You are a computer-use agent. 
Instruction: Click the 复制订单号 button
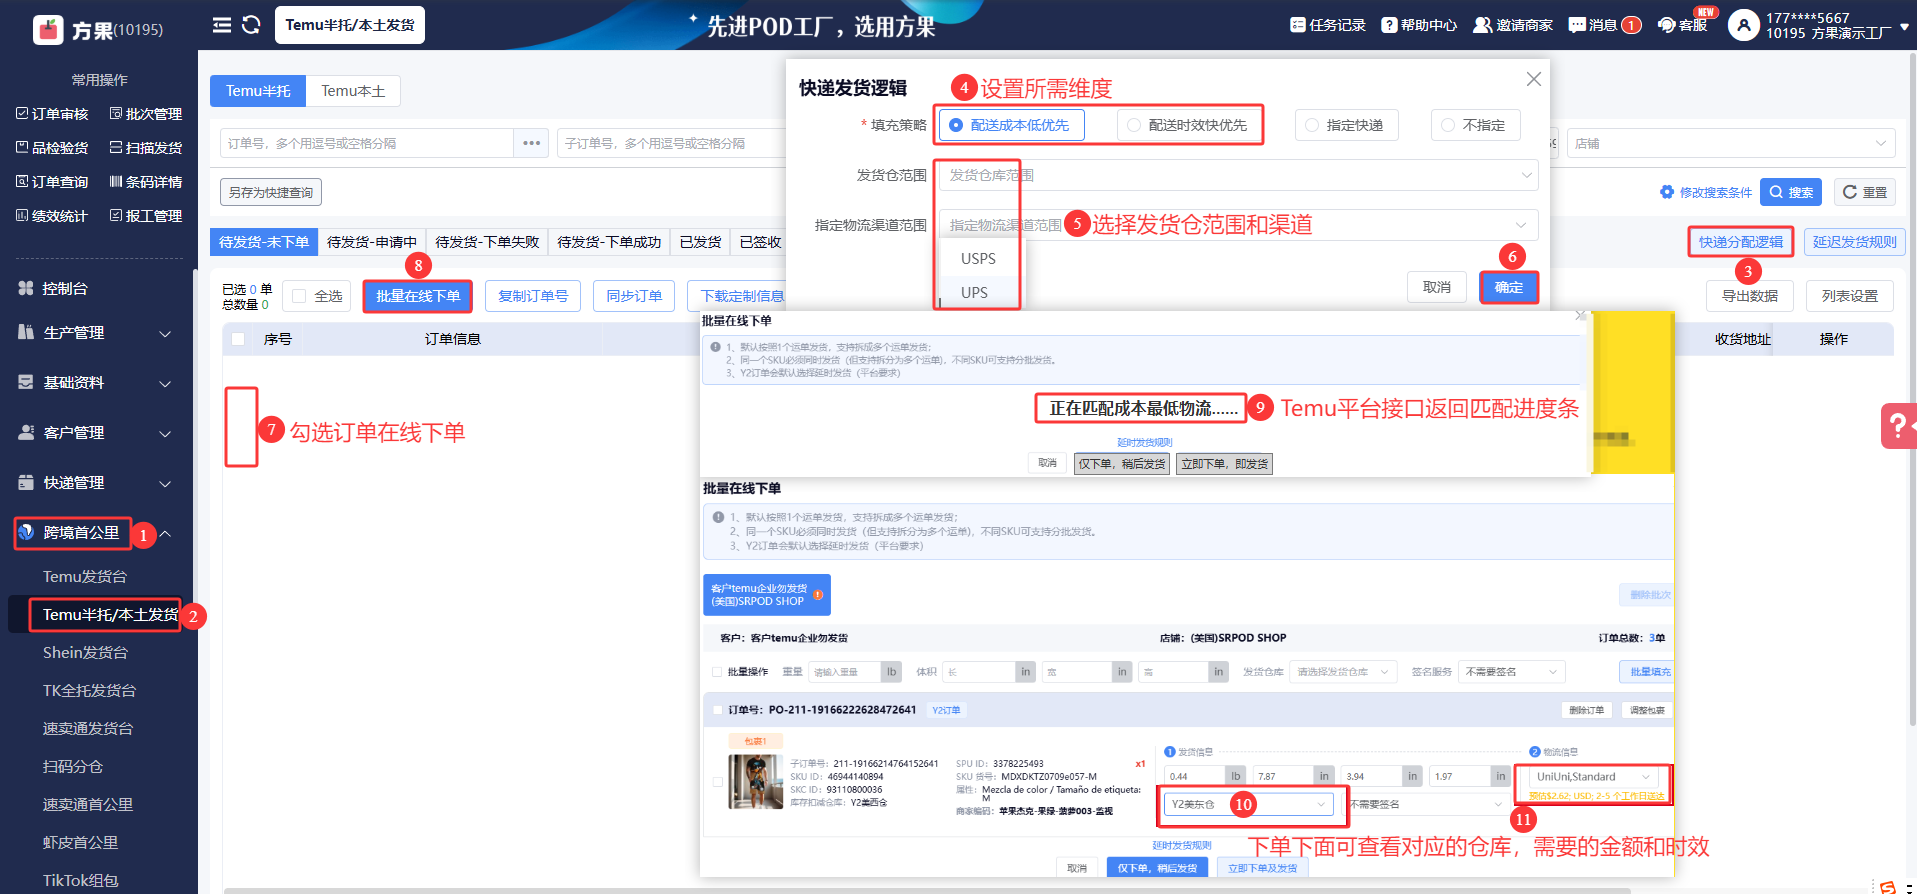click(533, 296)
